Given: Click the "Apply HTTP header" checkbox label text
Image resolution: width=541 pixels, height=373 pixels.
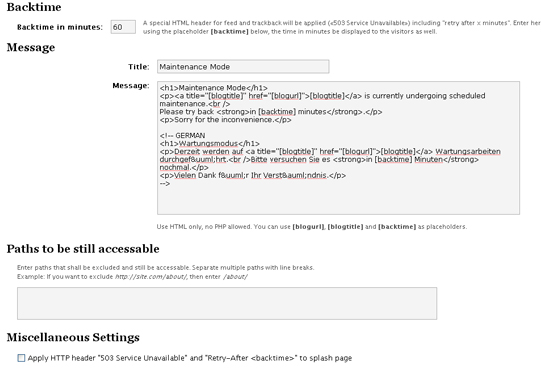Looking at the screenshot, I should [190, 358].
